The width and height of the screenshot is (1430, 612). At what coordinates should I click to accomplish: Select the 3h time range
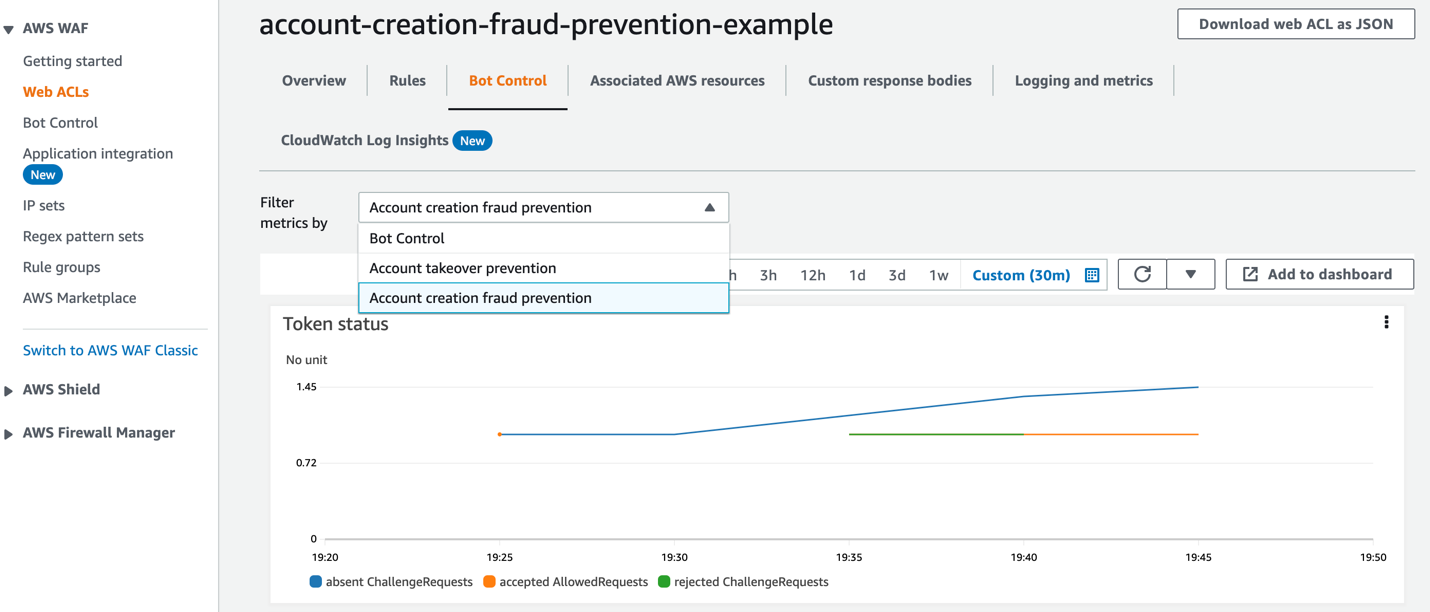point(768,273)
